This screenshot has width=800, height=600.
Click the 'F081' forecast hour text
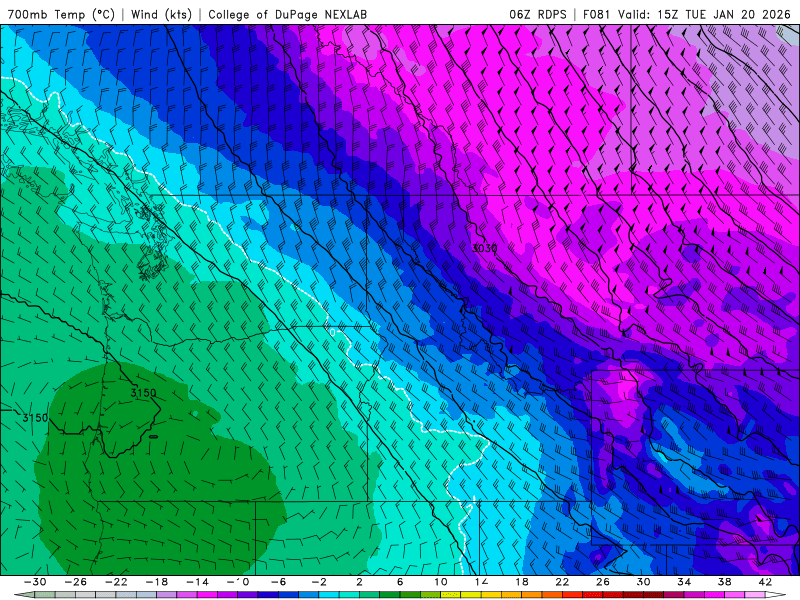[x=597, y=14]
